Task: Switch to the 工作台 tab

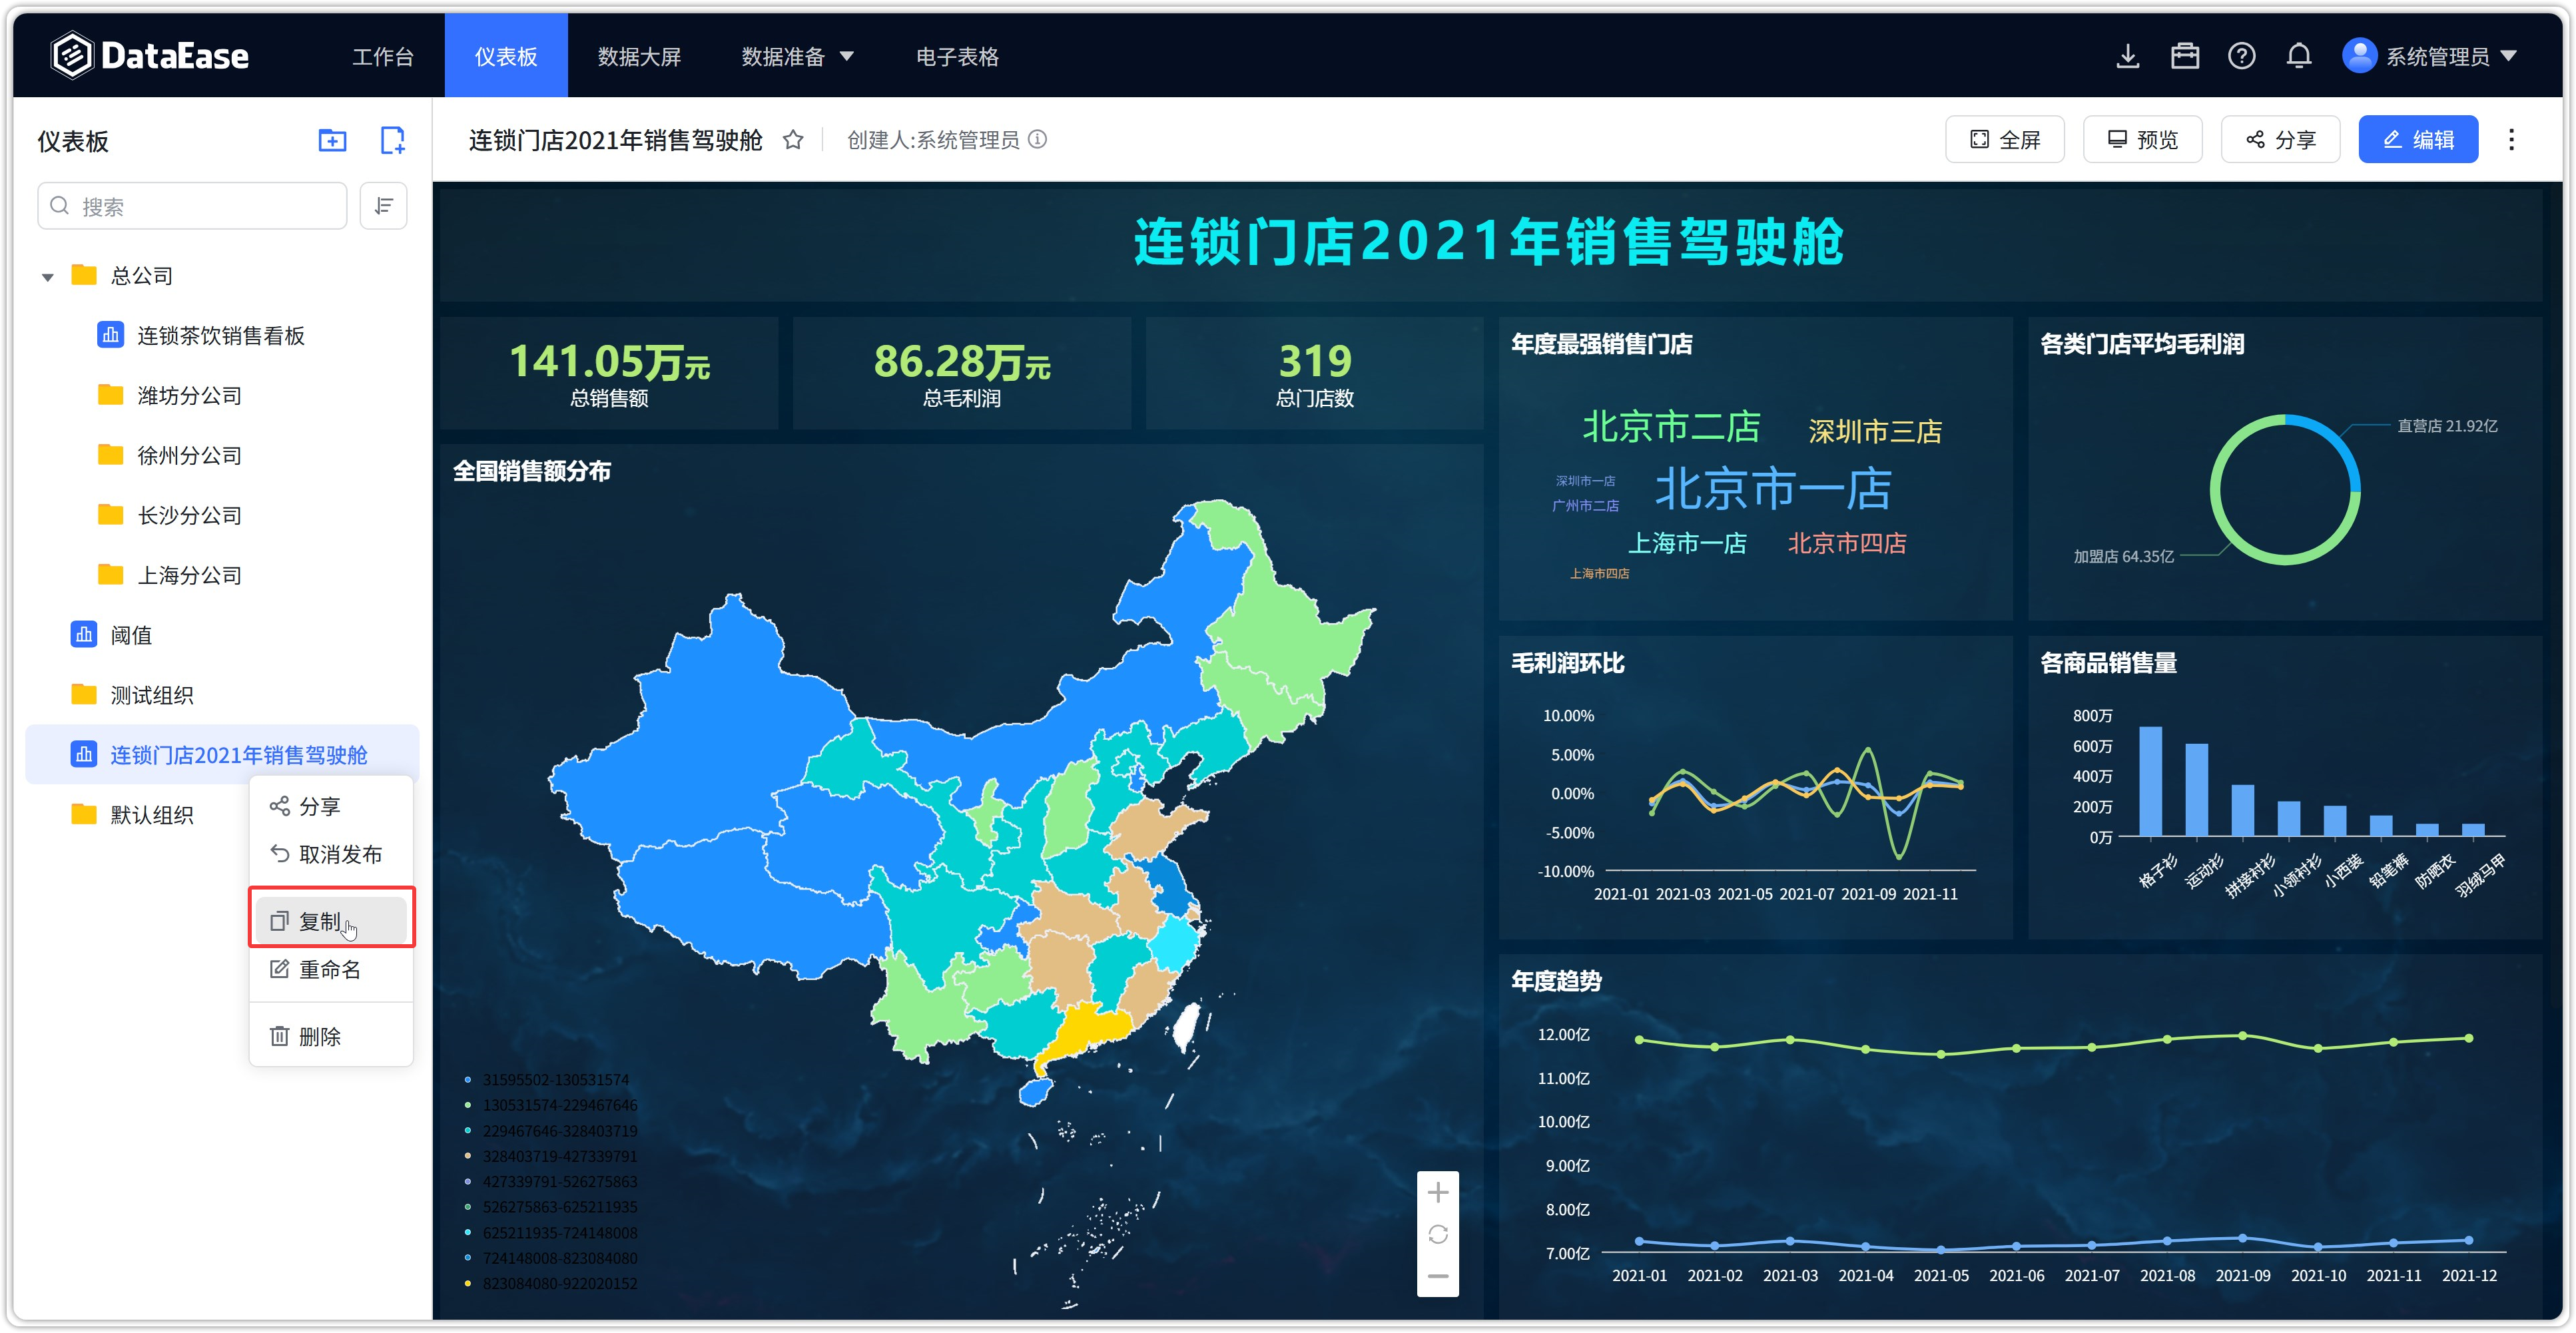Action: pyautogui.click(x=382, y=56)
